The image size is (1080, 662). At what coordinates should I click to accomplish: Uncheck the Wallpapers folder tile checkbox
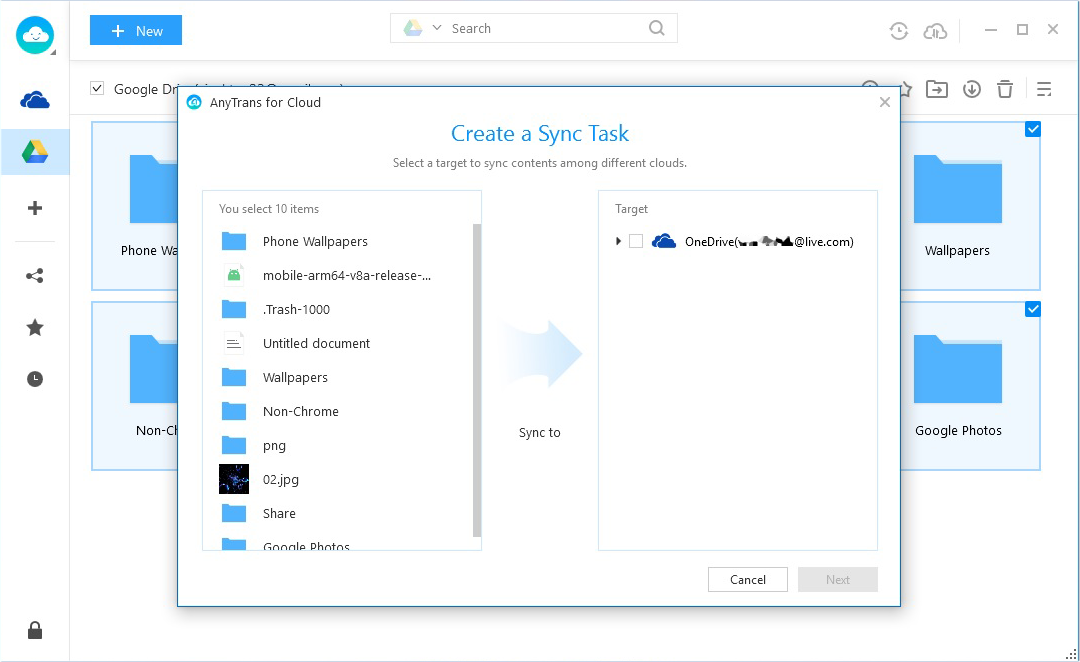tap(1032, 129)
